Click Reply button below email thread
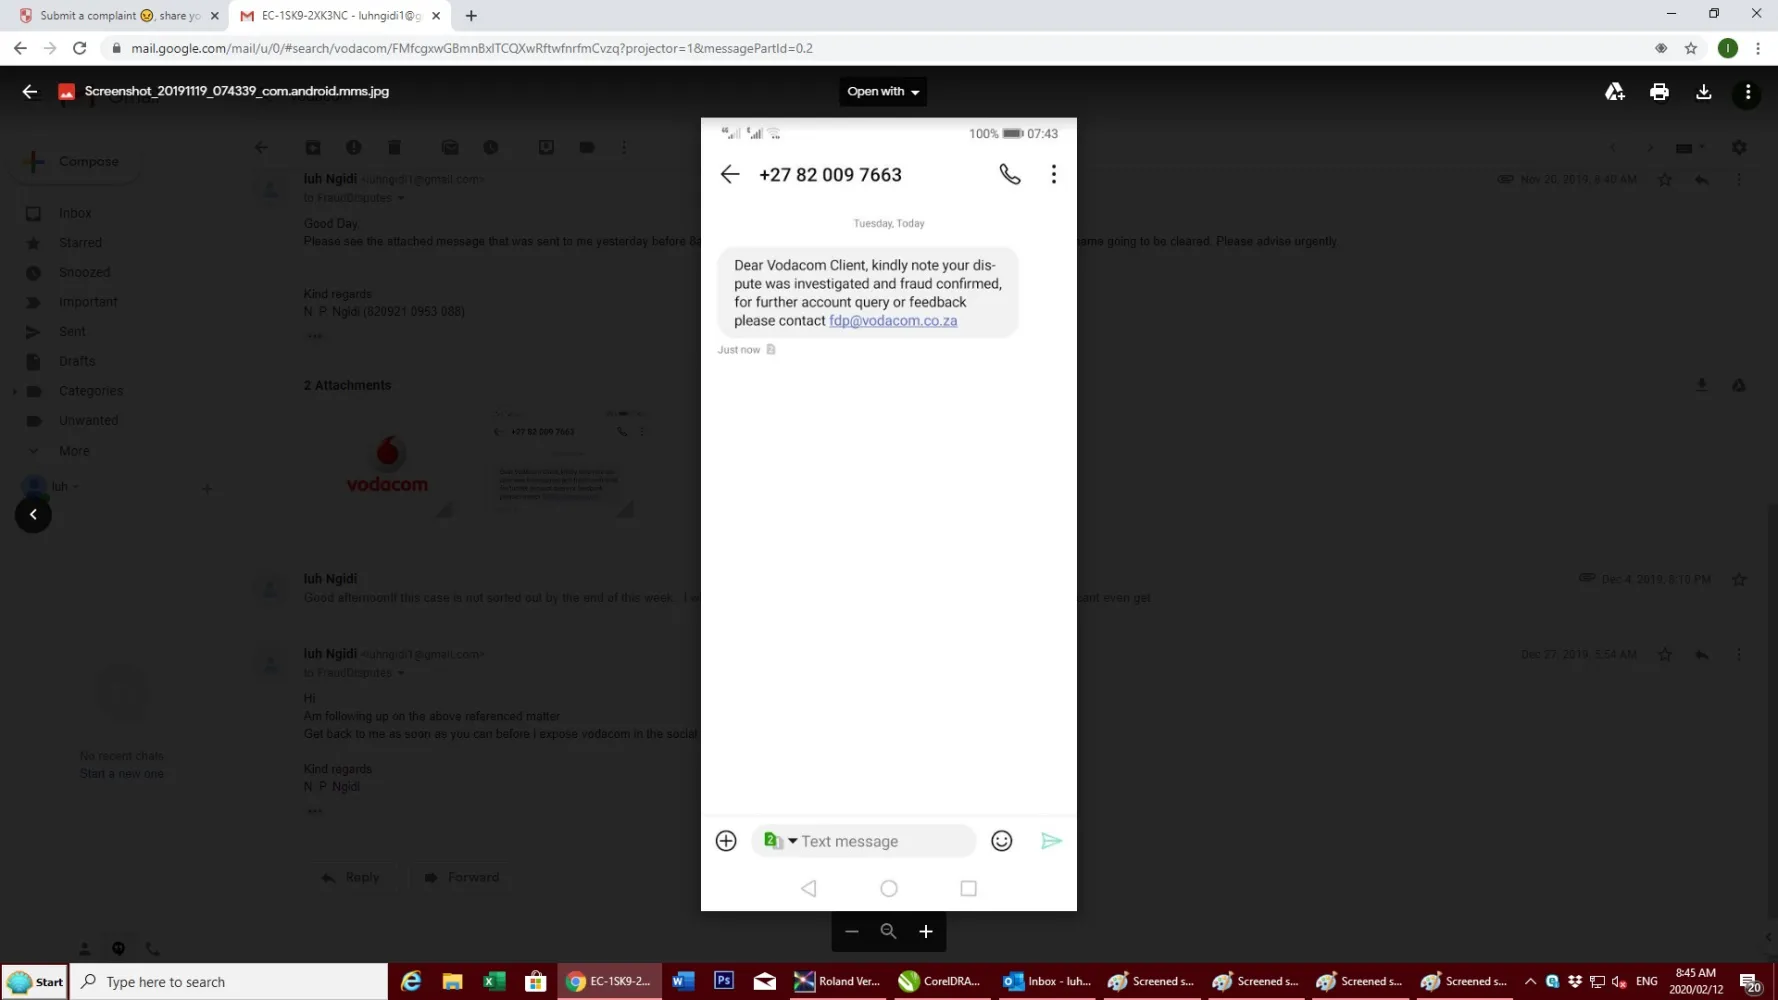The width and height of the screenshot is (1778, 1000). tap(351, 877)
